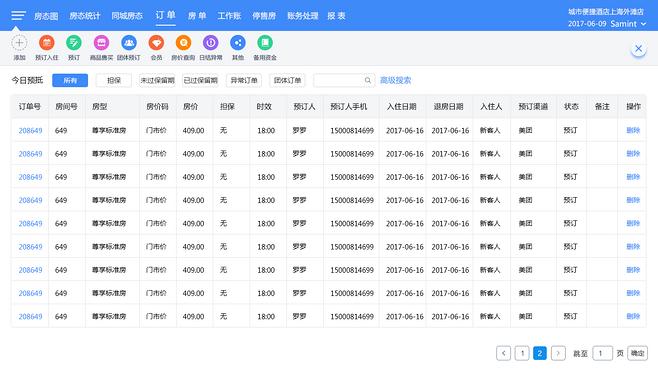The width and height of the screenshot is (658, 372).
Task: Open the 备用资金 icon
Action: pos(265,43)
